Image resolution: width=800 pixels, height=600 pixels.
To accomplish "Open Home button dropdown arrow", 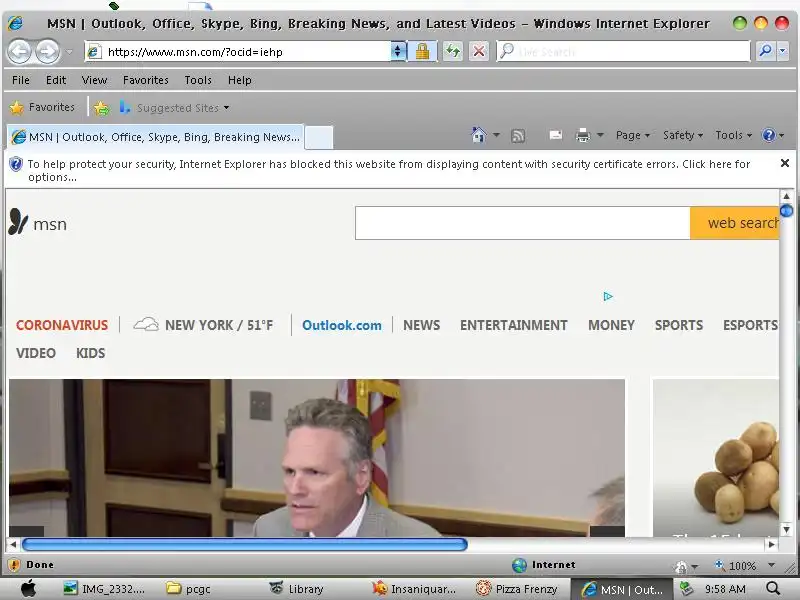I will point(496,135).
